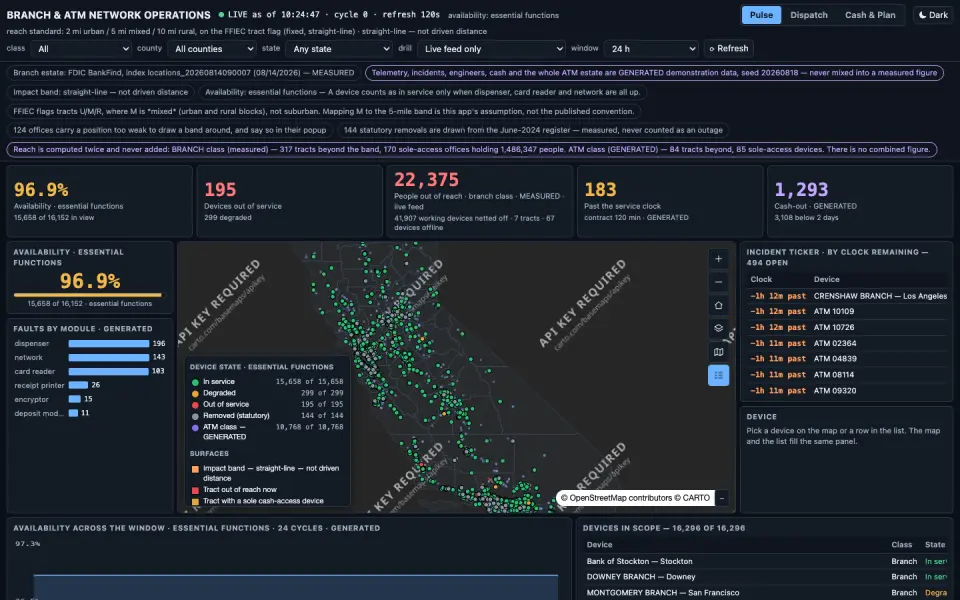Click the encryptor faults bar
This screenshot has width=960, height=600.
75,399
